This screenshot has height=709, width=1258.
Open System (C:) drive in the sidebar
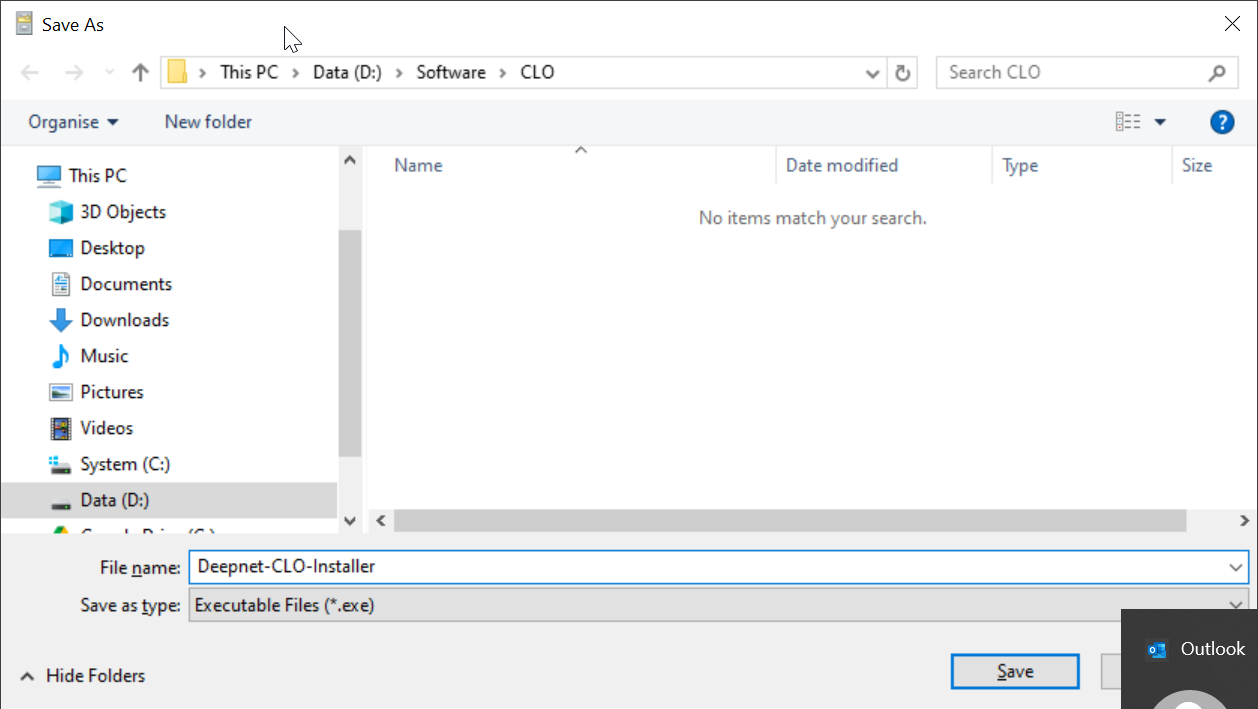tap(125, 464)
